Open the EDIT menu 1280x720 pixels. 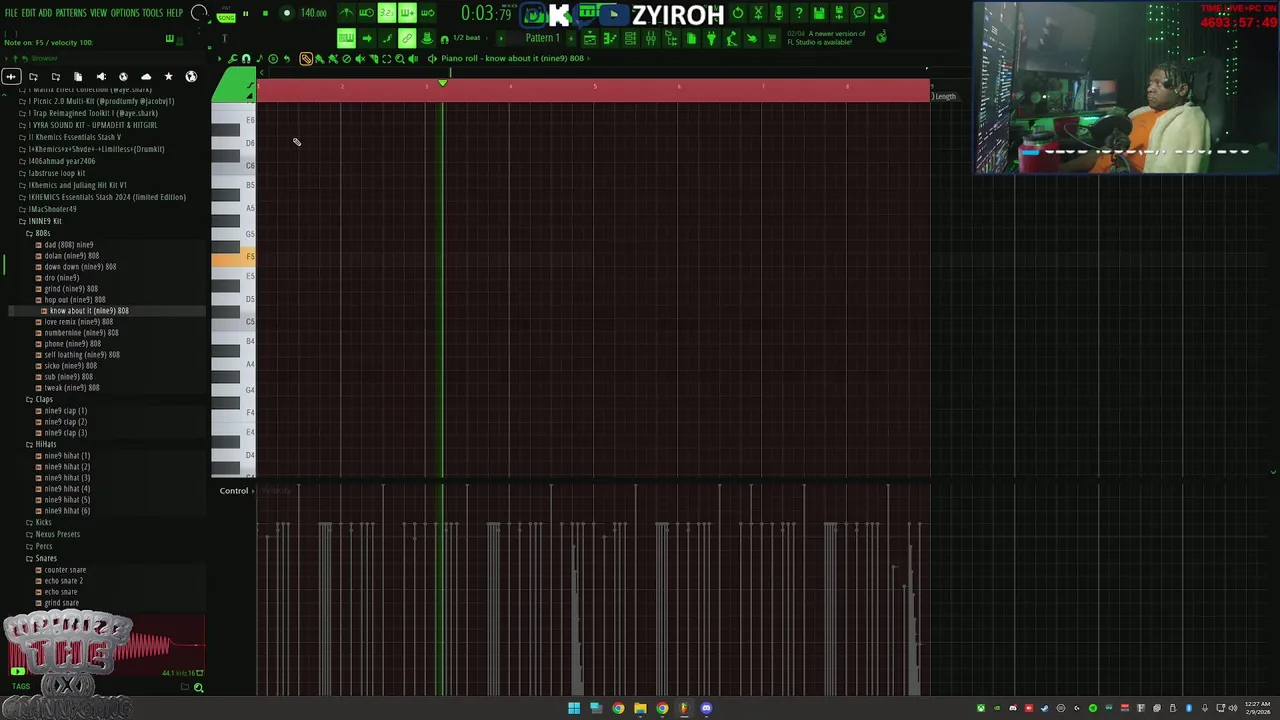click(29, 13)
